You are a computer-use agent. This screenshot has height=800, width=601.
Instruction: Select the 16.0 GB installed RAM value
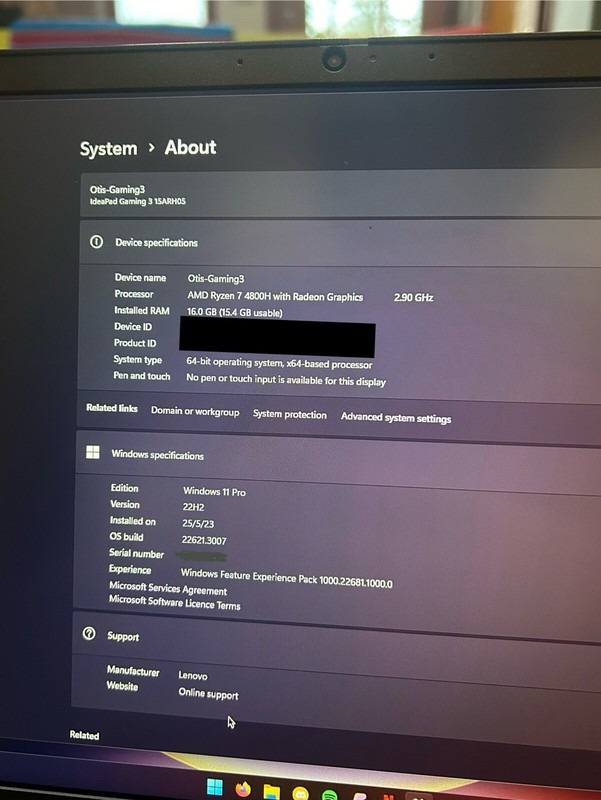click(x=234, y=312)
